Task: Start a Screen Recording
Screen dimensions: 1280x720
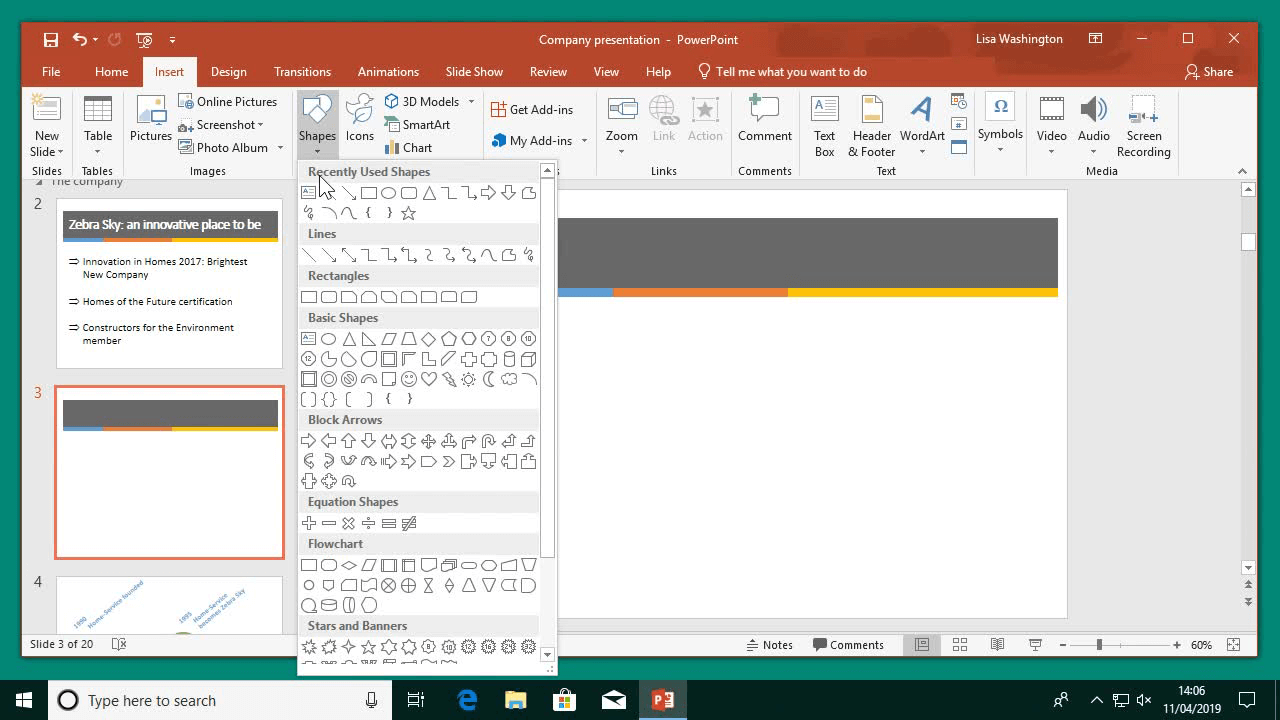Action: point(1143,124)
